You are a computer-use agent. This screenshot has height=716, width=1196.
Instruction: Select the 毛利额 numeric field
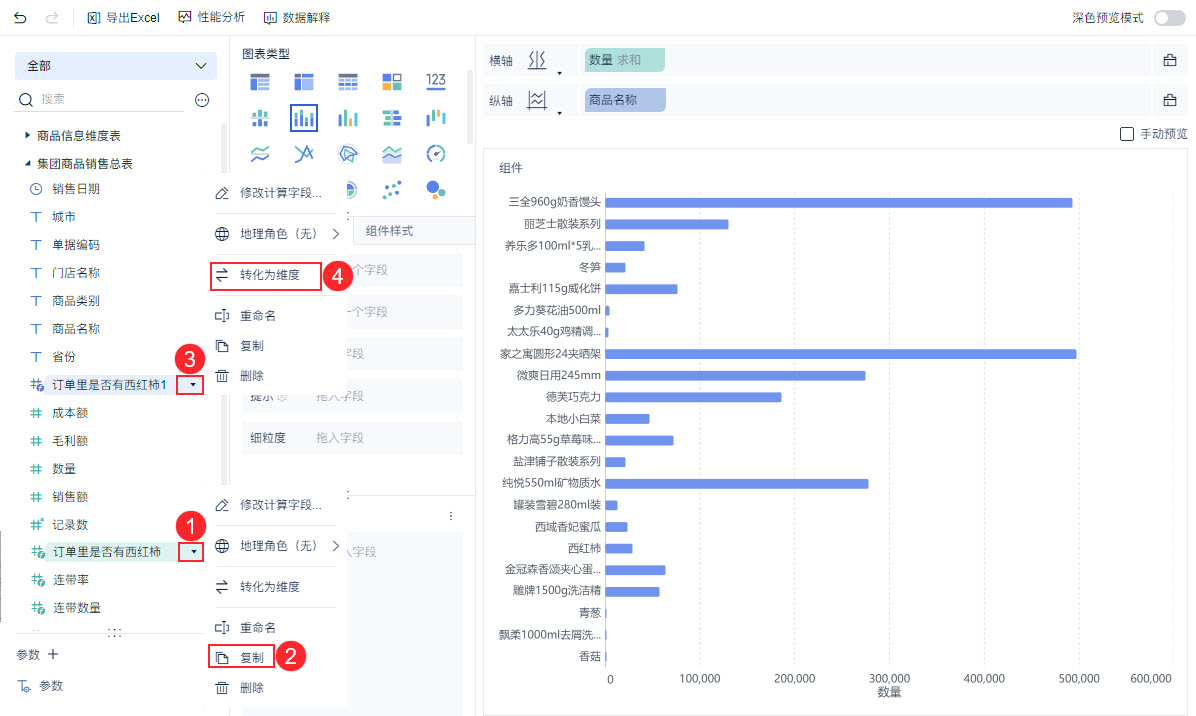[x=69, y=441]
